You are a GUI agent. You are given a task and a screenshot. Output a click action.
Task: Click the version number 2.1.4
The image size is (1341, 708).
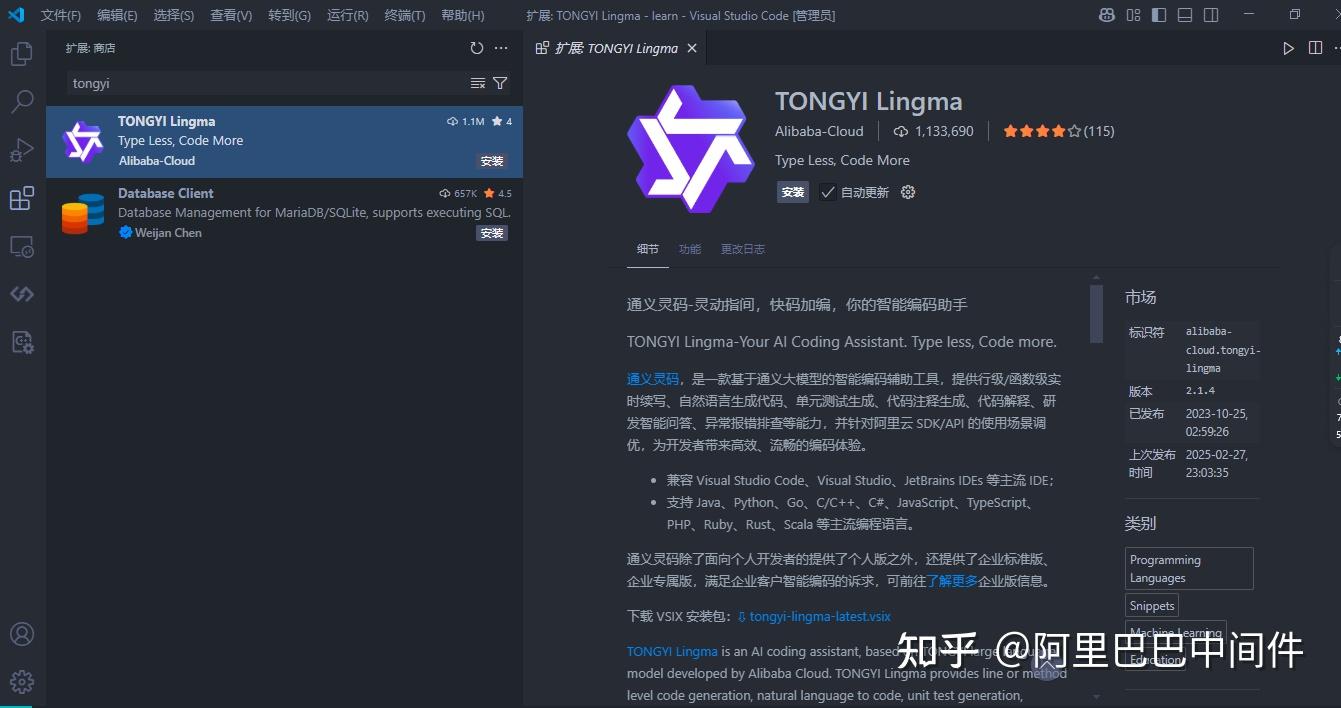coord(1200,392)
